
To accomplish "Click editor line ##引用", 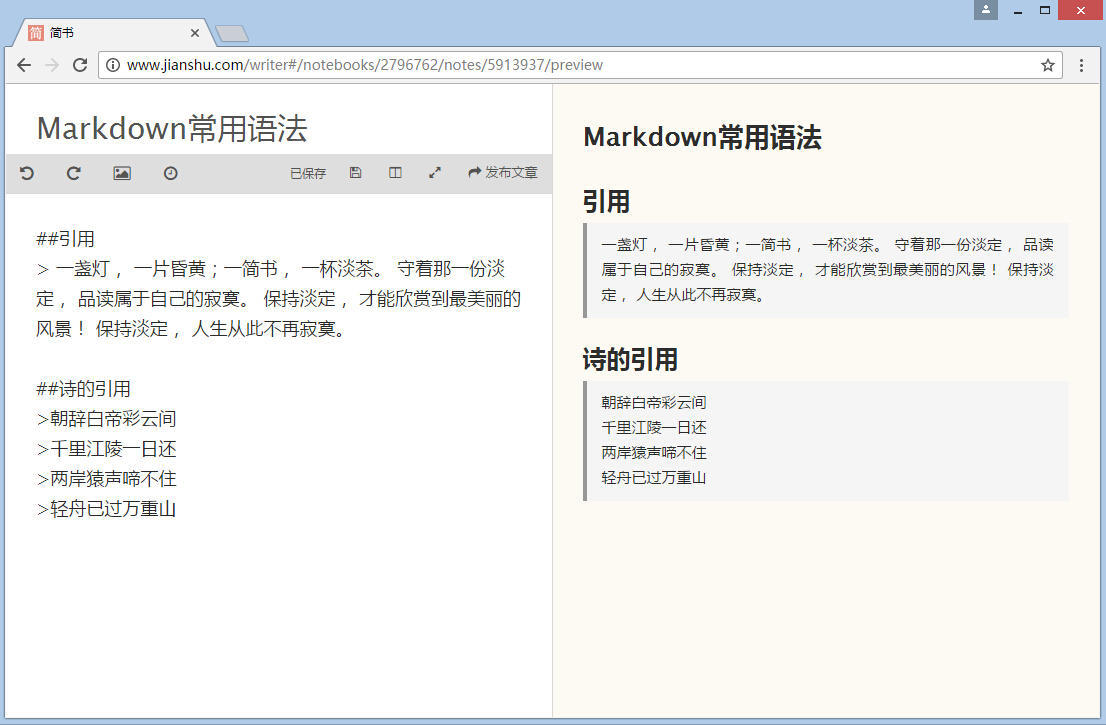I will click(x=66, y=239).
